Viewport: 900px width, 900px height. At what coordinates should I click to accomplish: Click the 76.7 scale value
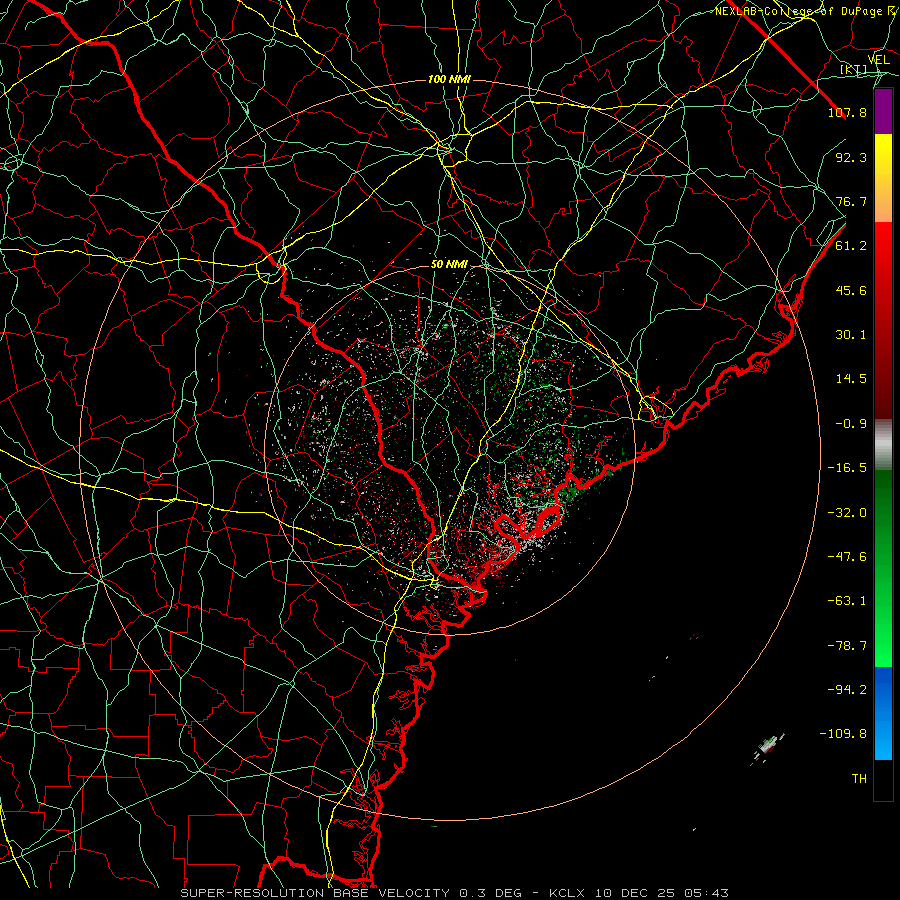click(851, 201)
